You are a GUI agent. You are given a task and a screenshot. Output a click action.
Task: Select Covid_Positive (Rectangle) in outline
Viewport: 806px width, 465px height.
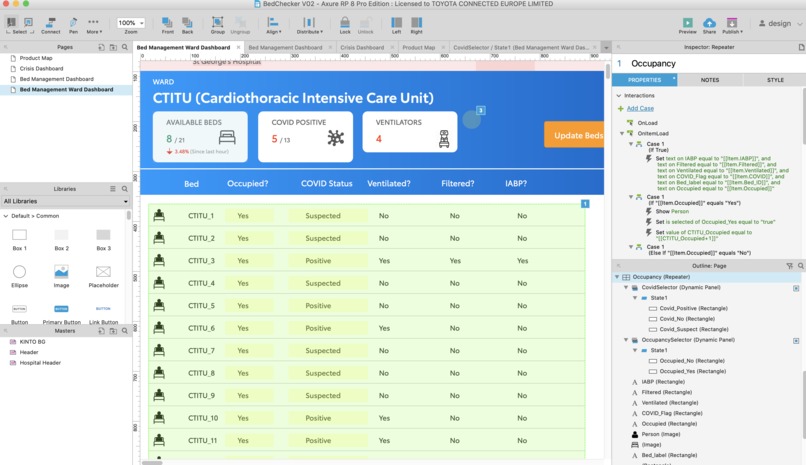tap(693, 308)
